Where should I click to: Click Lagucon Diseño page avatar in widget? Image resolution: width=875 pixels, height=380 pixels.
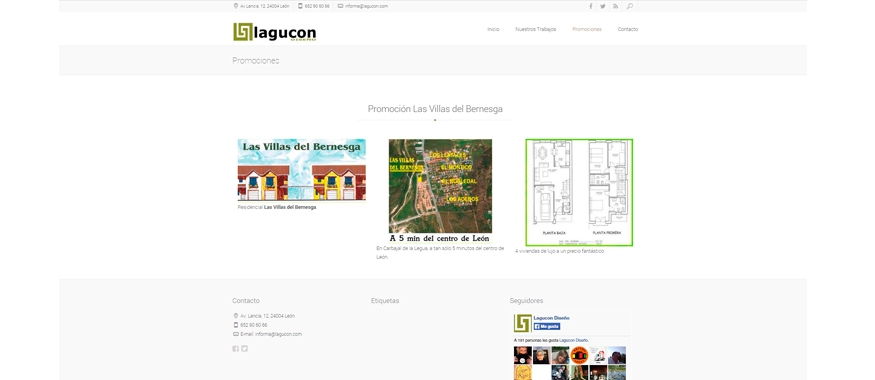[x=522, y=323]
